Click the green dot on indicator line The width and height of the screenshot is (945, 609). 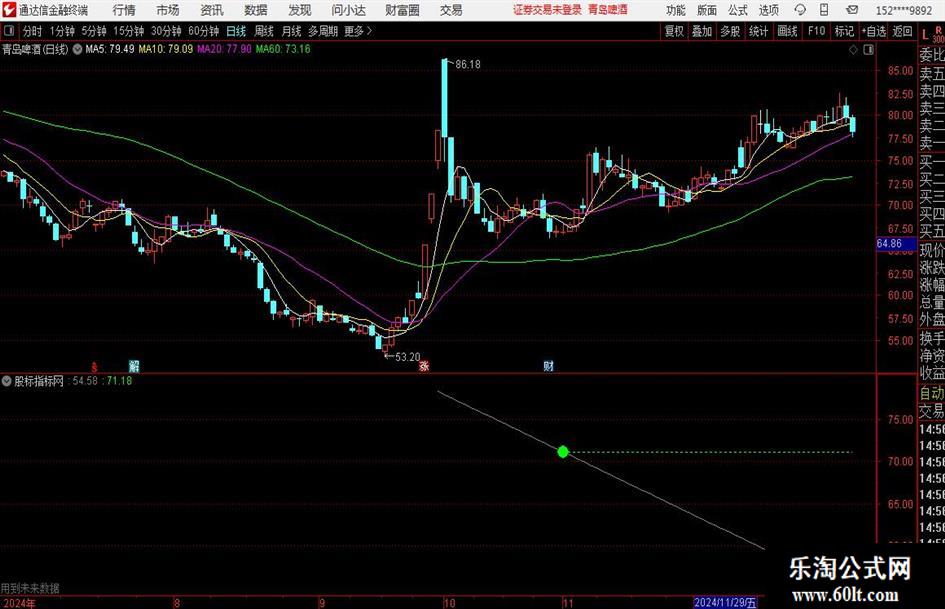point(563,452)
